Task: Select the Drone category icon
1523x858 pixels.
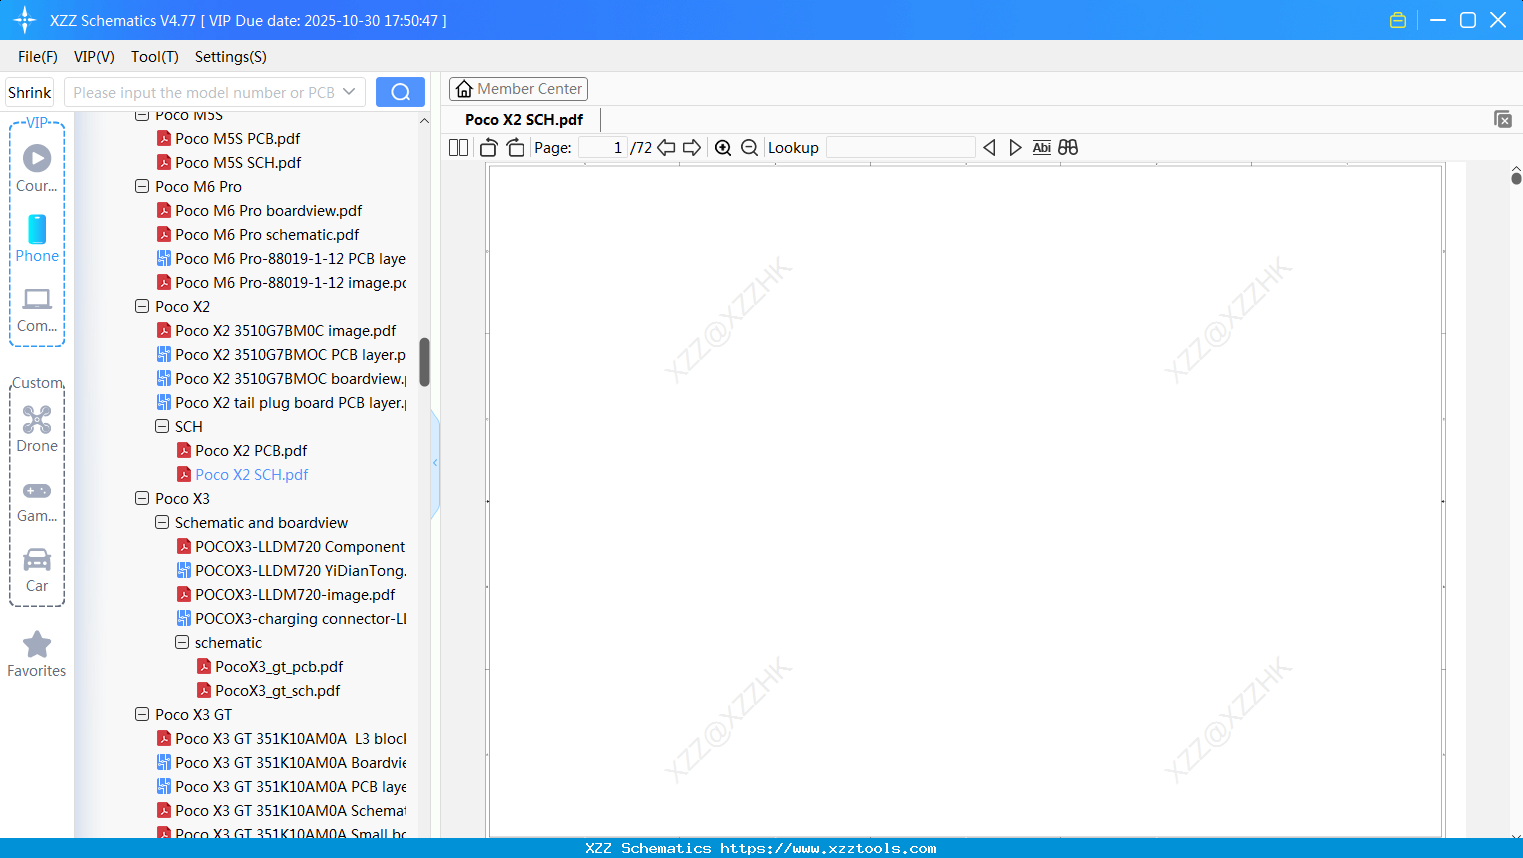Action: 37,429
